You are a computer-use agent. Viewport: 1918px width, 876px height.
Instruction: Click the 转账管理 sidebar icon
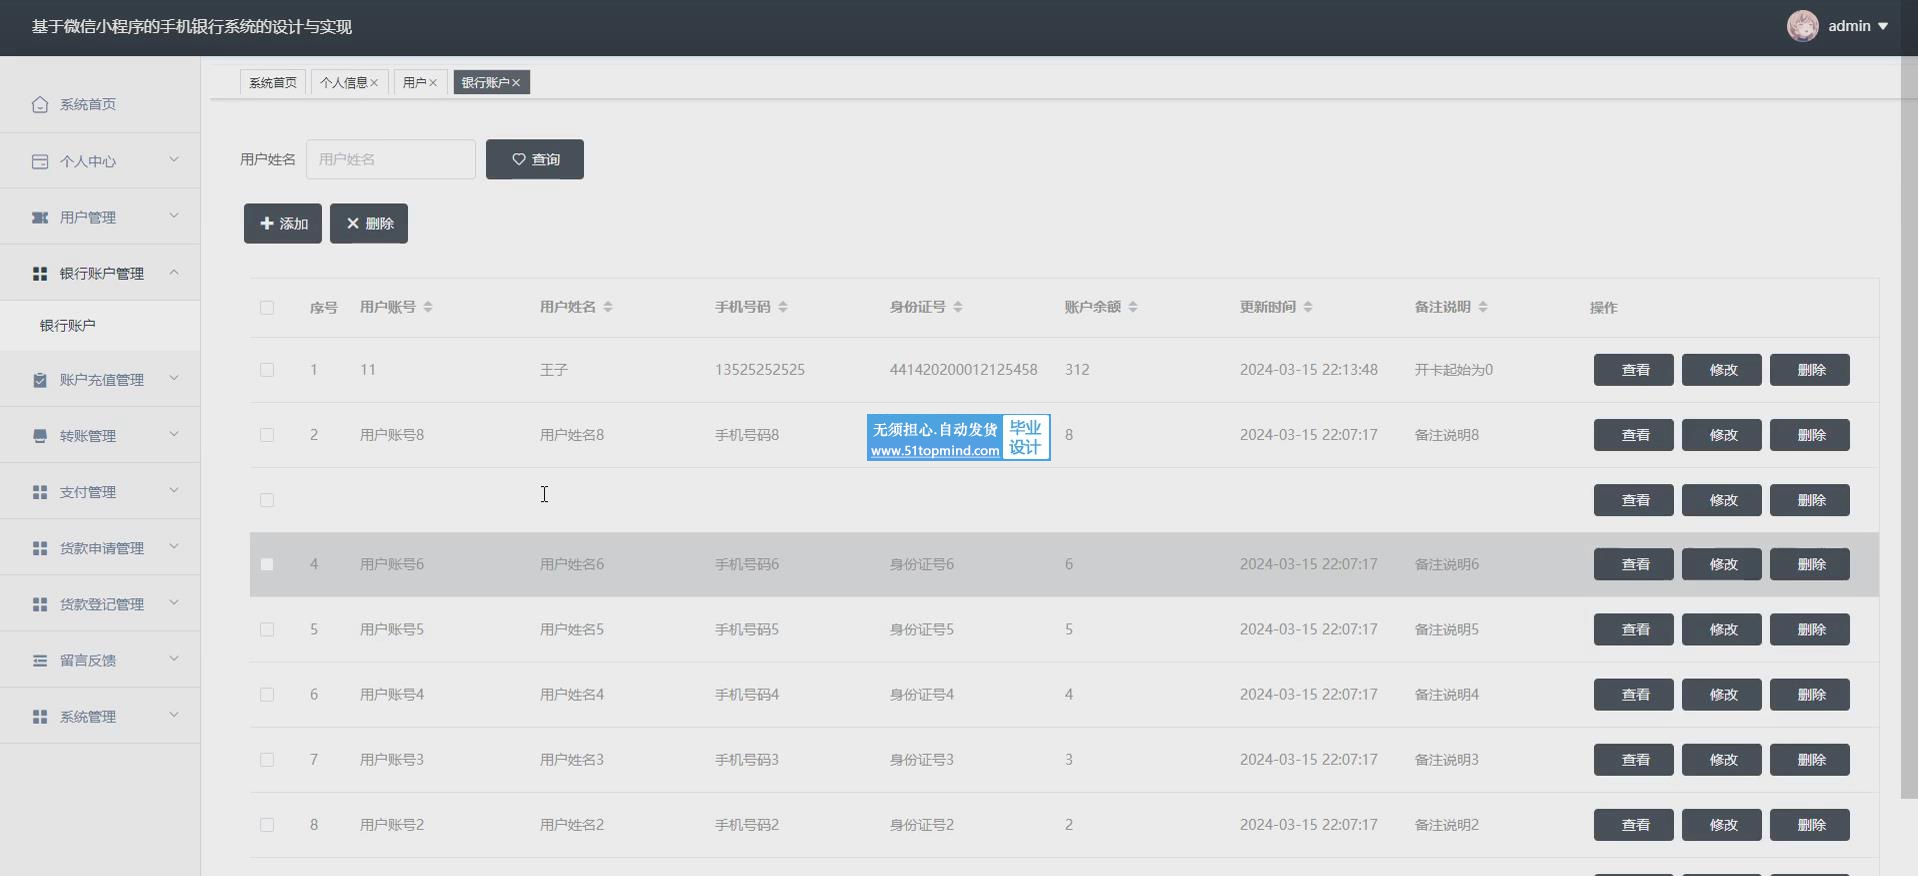click(40, 436)
